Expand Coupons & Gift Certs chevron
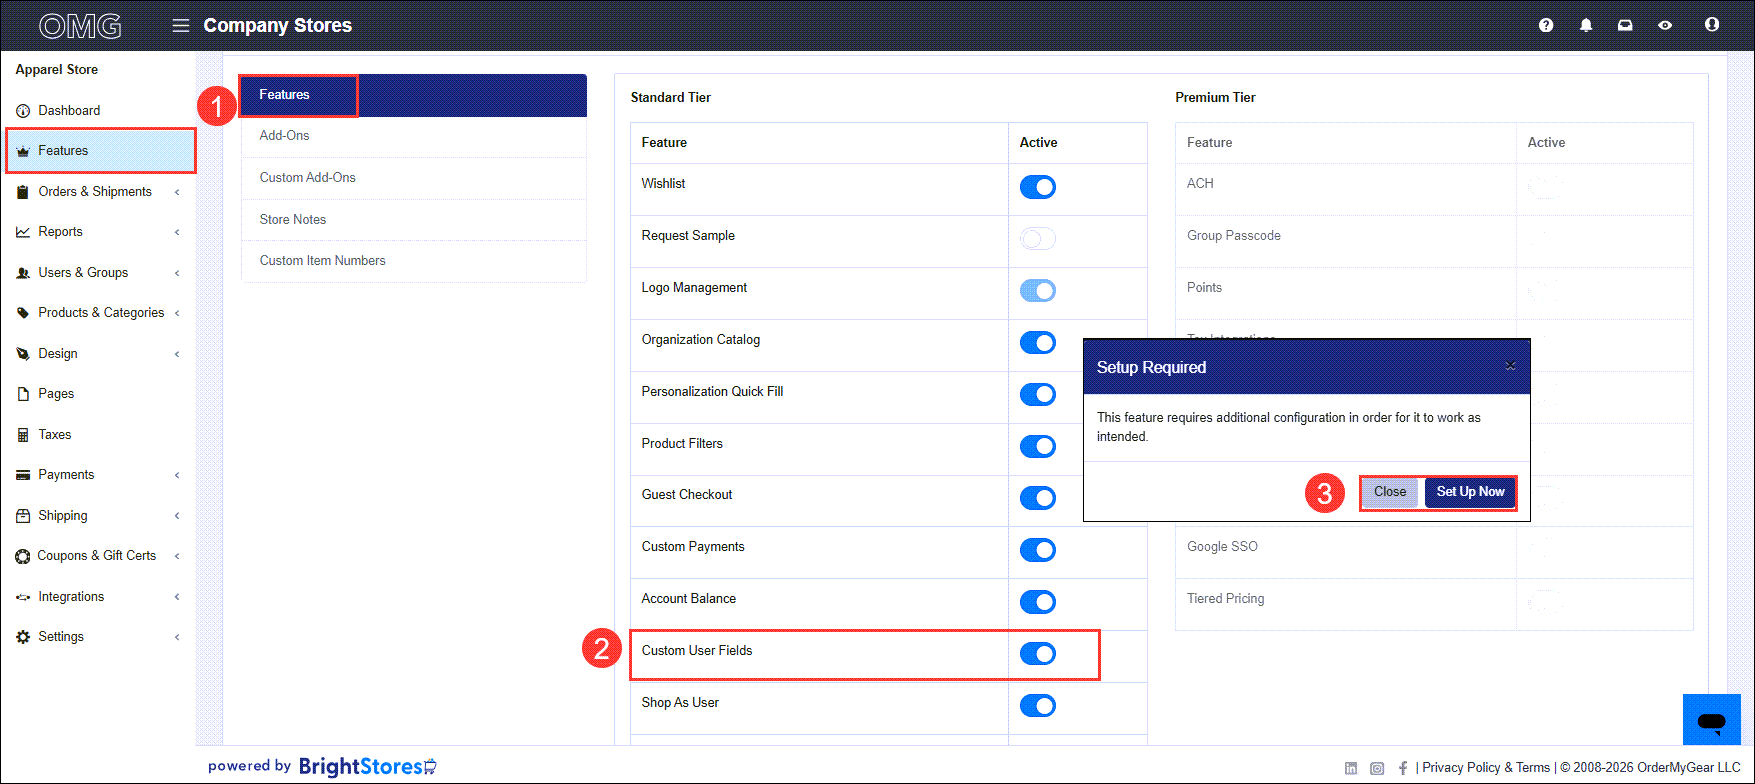The width and height of the screenshot is (1755, 784). [x=177, y=556]
